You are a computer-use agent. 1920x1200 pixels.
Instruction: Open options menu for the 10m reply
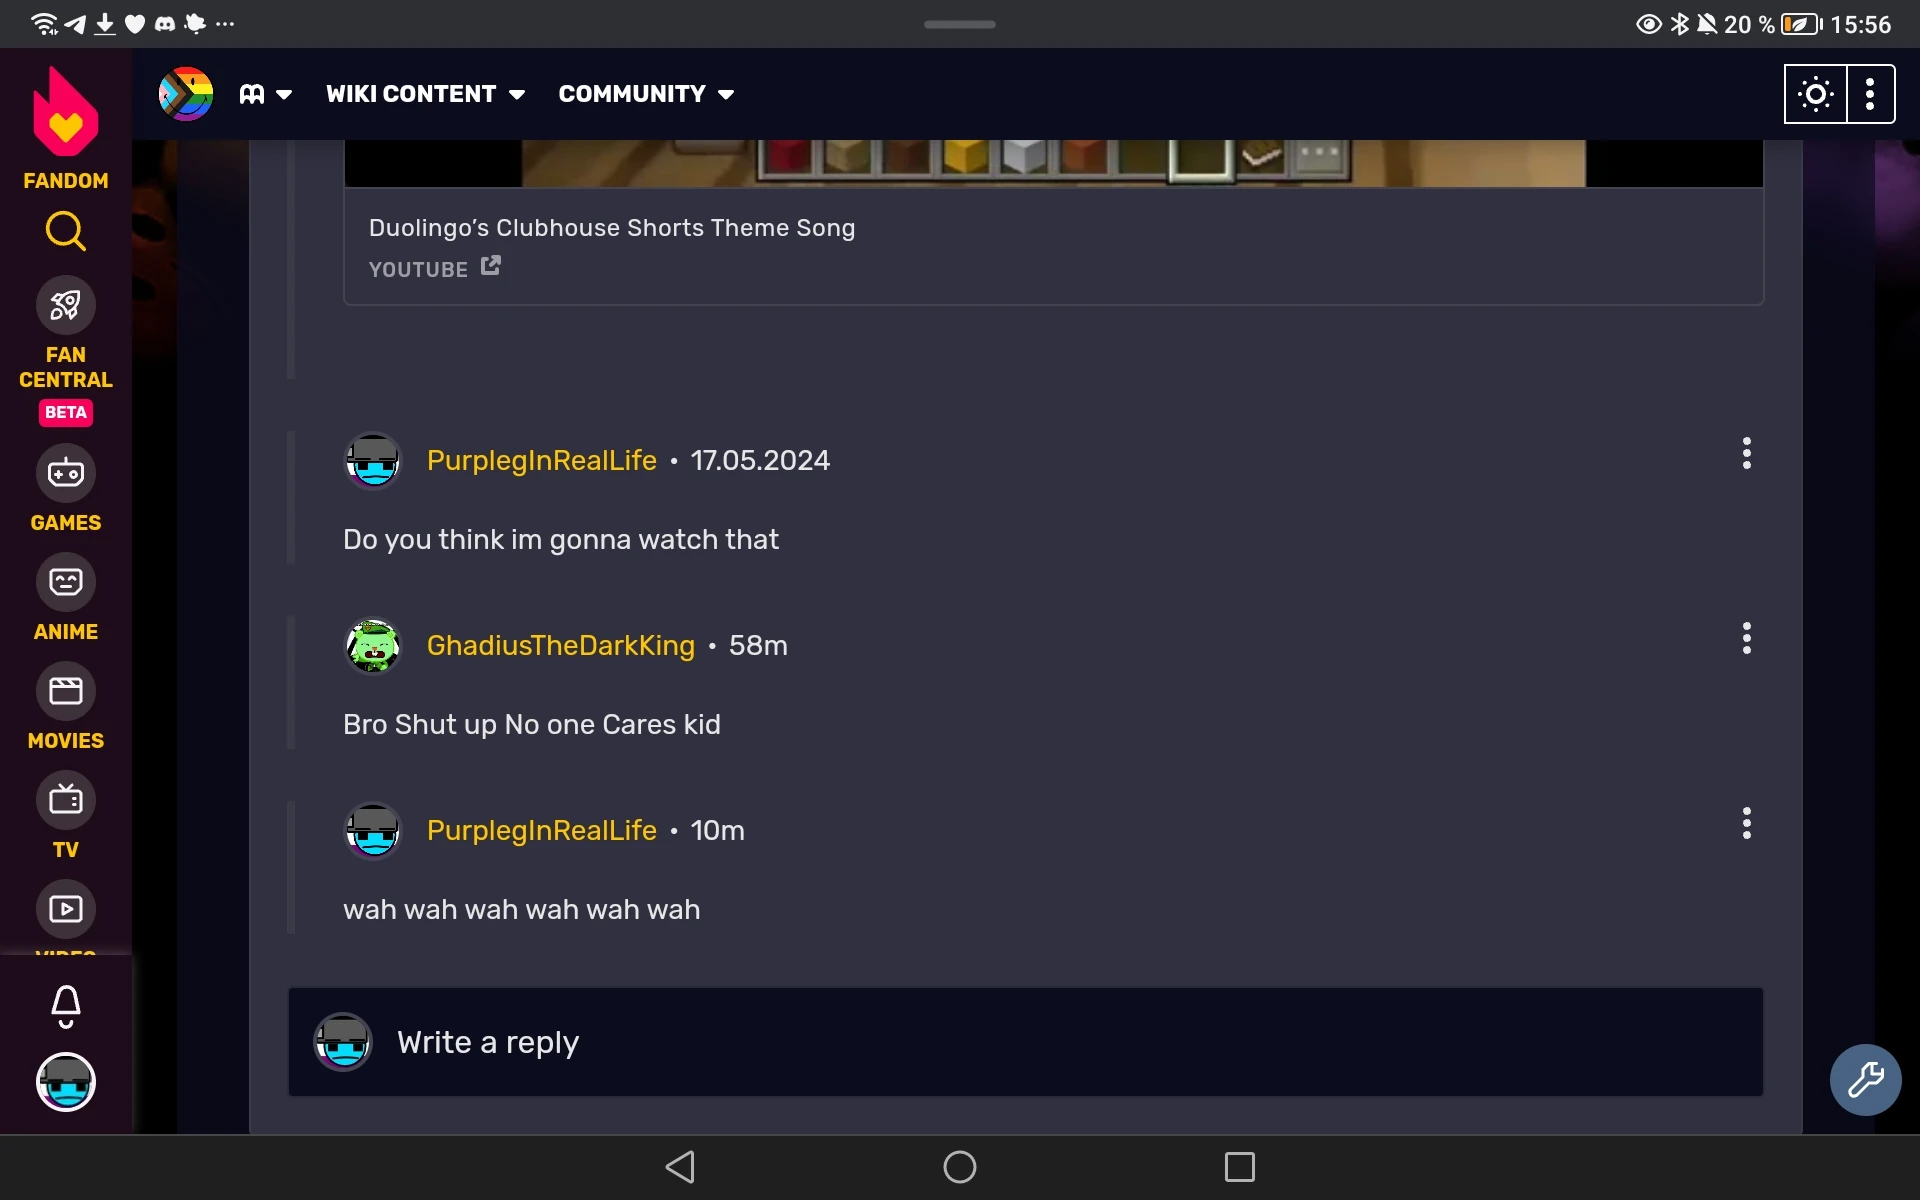(1746, 823)
